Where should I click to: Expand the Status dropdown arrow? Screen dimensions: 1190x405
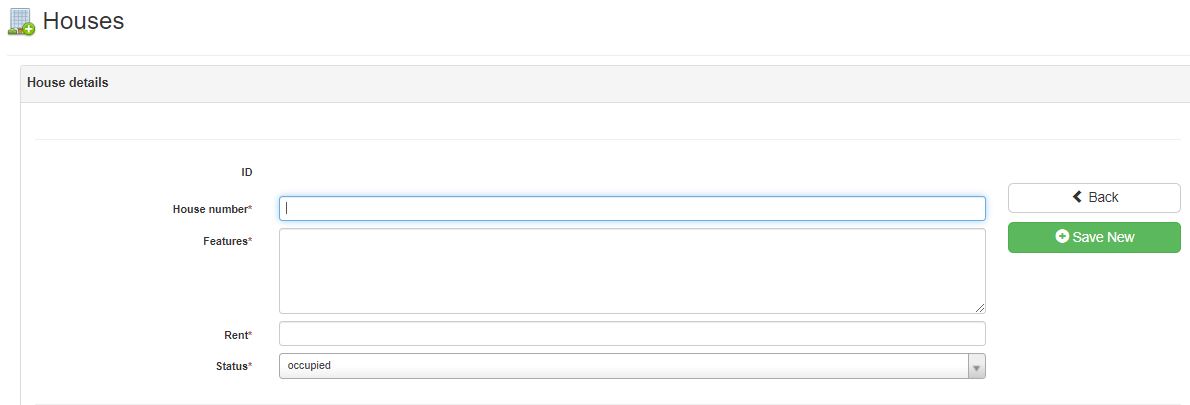pyautogui.click(x=977, y=367)
